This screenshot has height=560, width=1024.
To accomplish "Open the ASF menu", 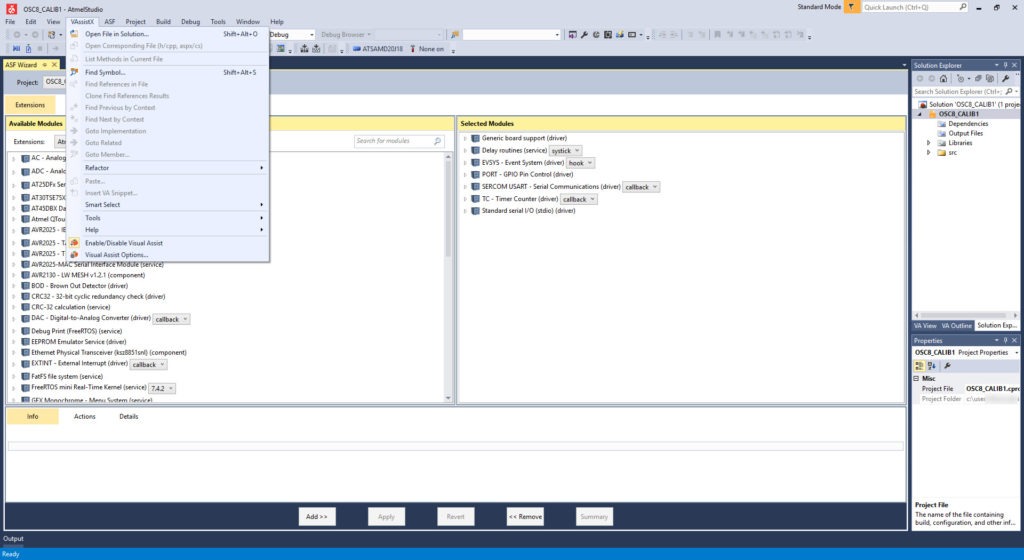I will coord(110,22).
